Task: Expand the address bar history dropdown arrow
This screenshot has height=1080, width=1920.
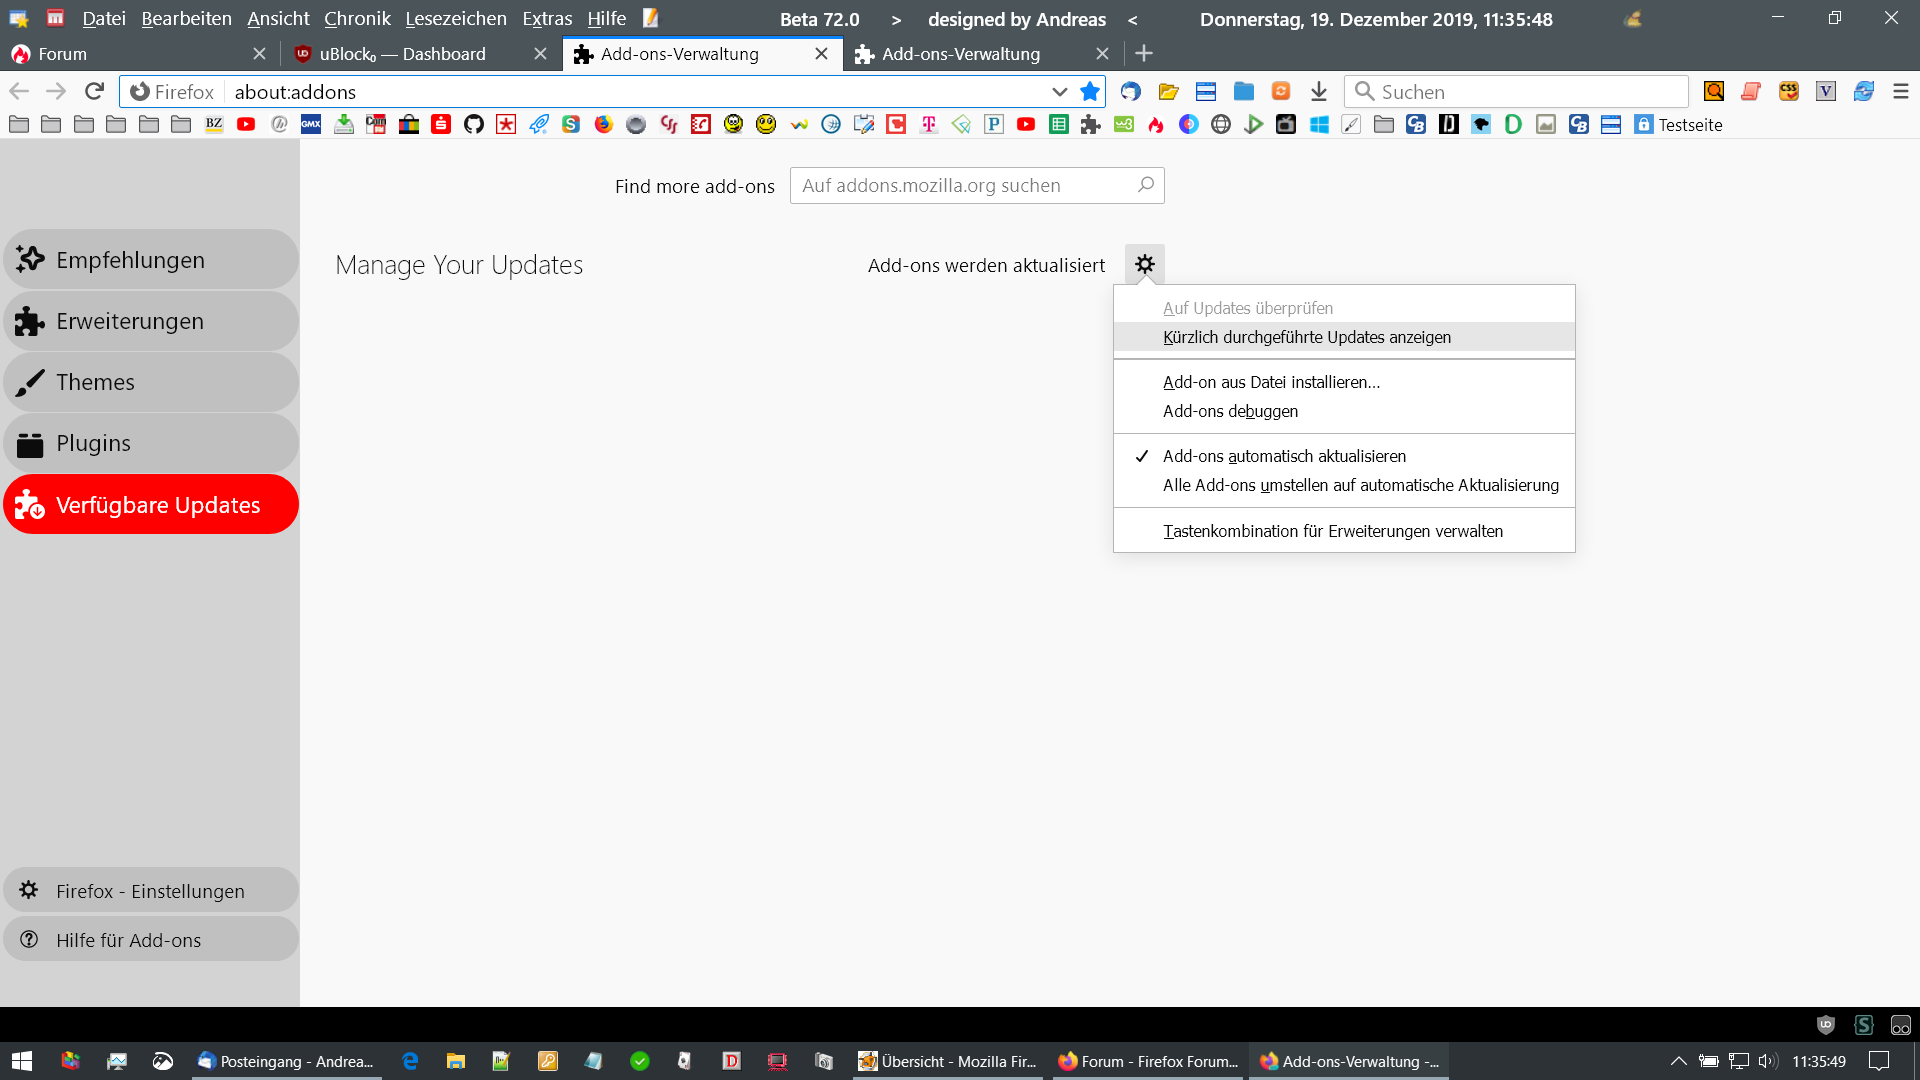Action: (x=1059, y=92)
